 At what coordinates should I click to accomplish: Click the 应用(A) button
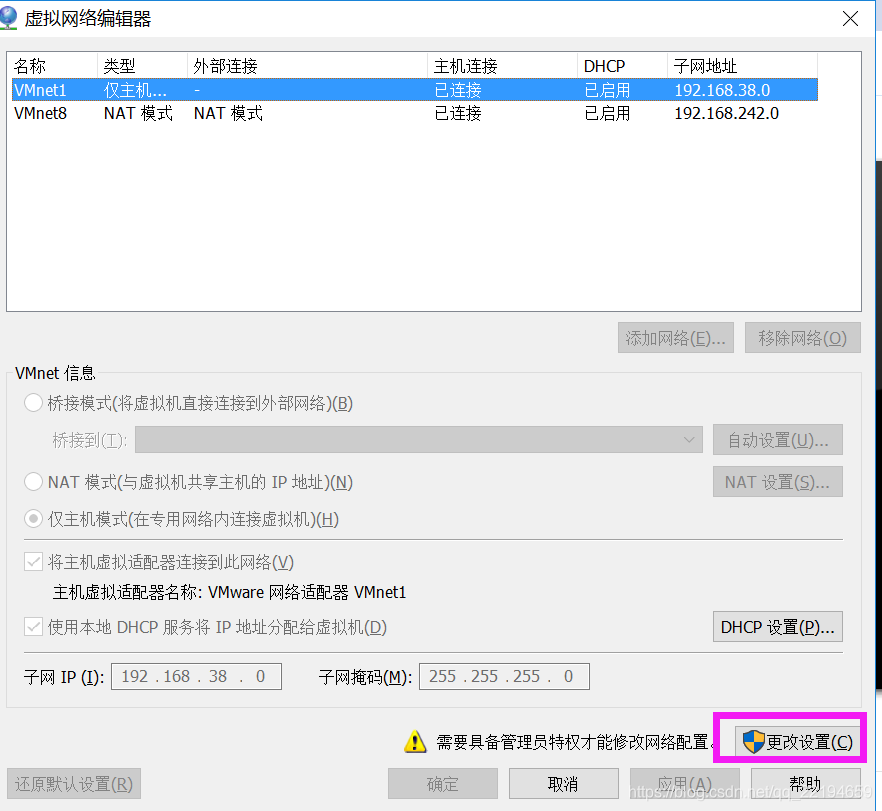tap(685, 783)
